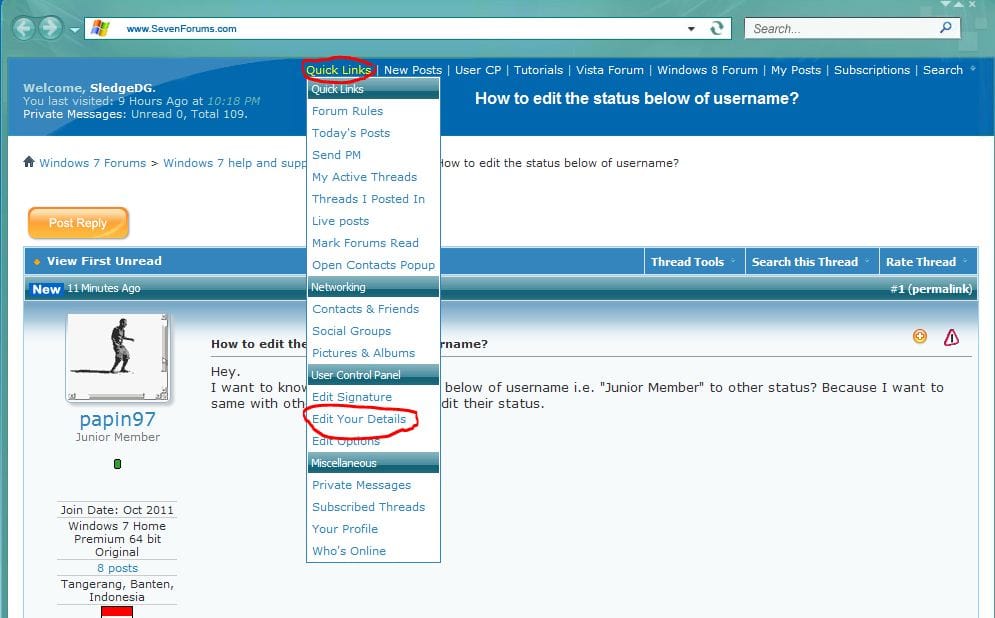Open Your Profile menu entry
The image size is (995, 618).
(x=345, y=529)
